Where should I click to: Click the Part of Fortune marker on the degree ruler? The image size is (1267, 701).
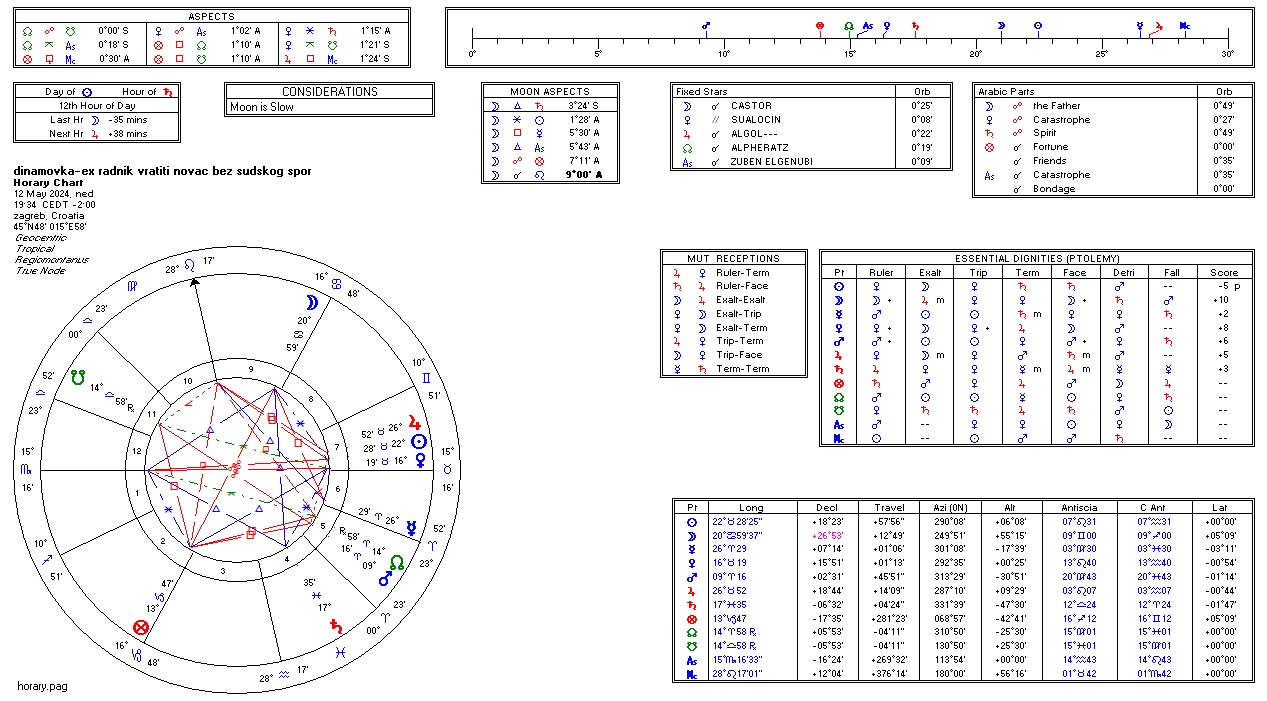(821, 26)
